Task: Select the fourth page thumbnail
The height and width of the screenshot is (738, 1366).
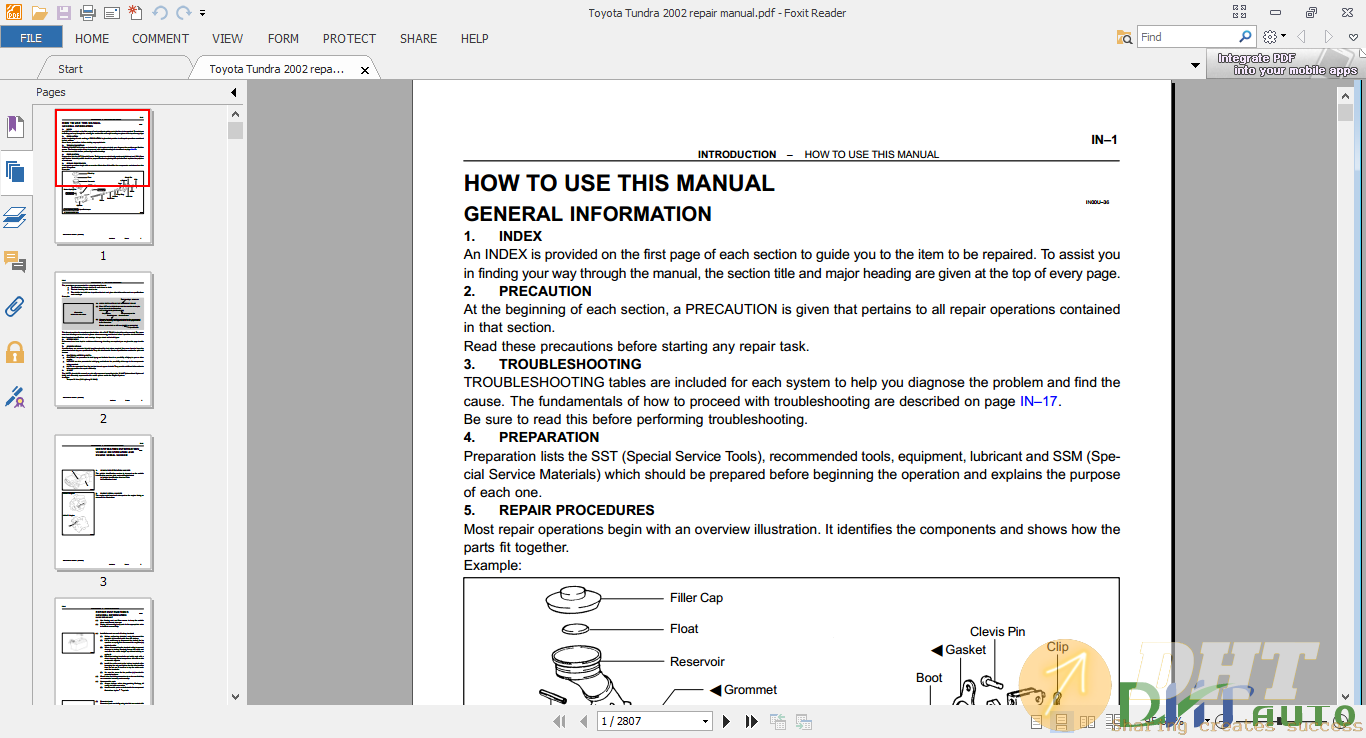Action: [x=103, y=651]
